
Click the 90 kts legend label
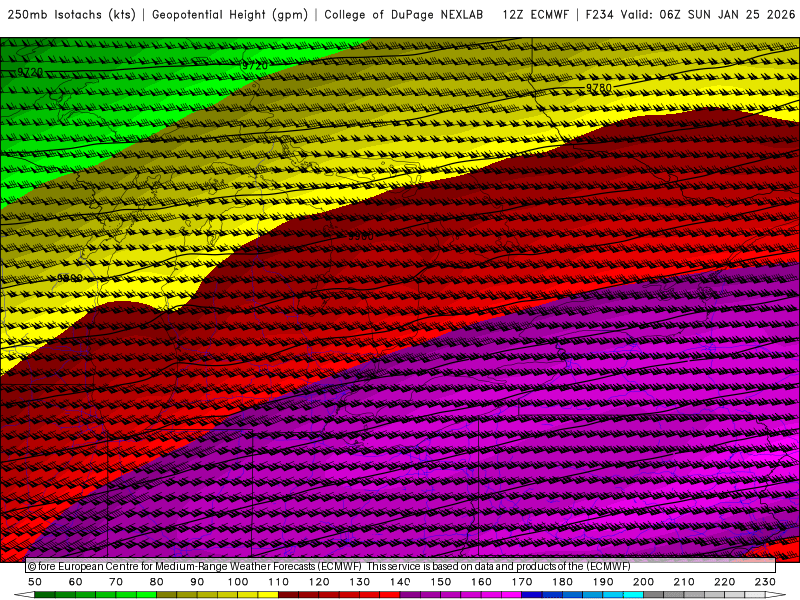197,582
